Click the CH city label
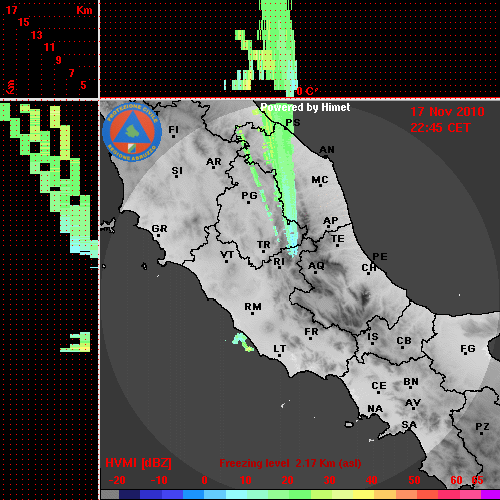This screenshot has height=500, width=500. pyautogui.click(x=369, y=268)
